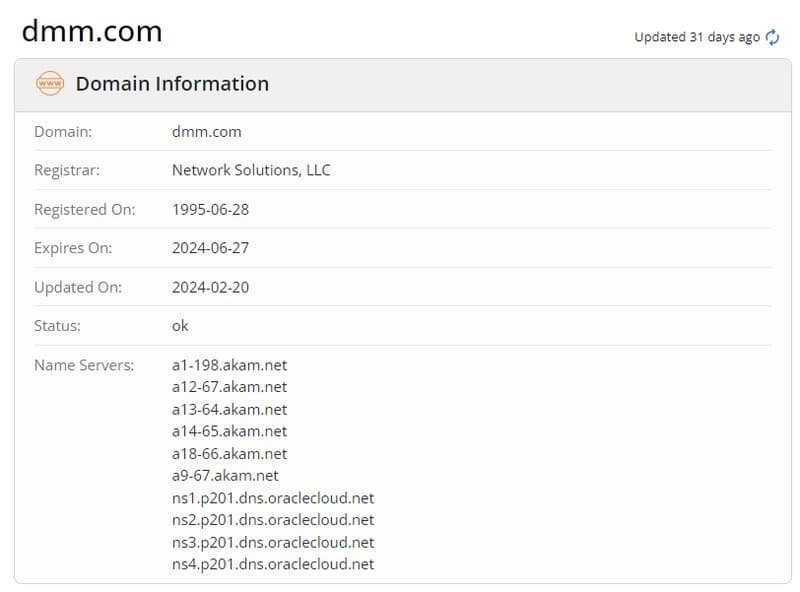Click the Domain Information header bar
This screenshot has width=800, height=592.
pos(400,84)
